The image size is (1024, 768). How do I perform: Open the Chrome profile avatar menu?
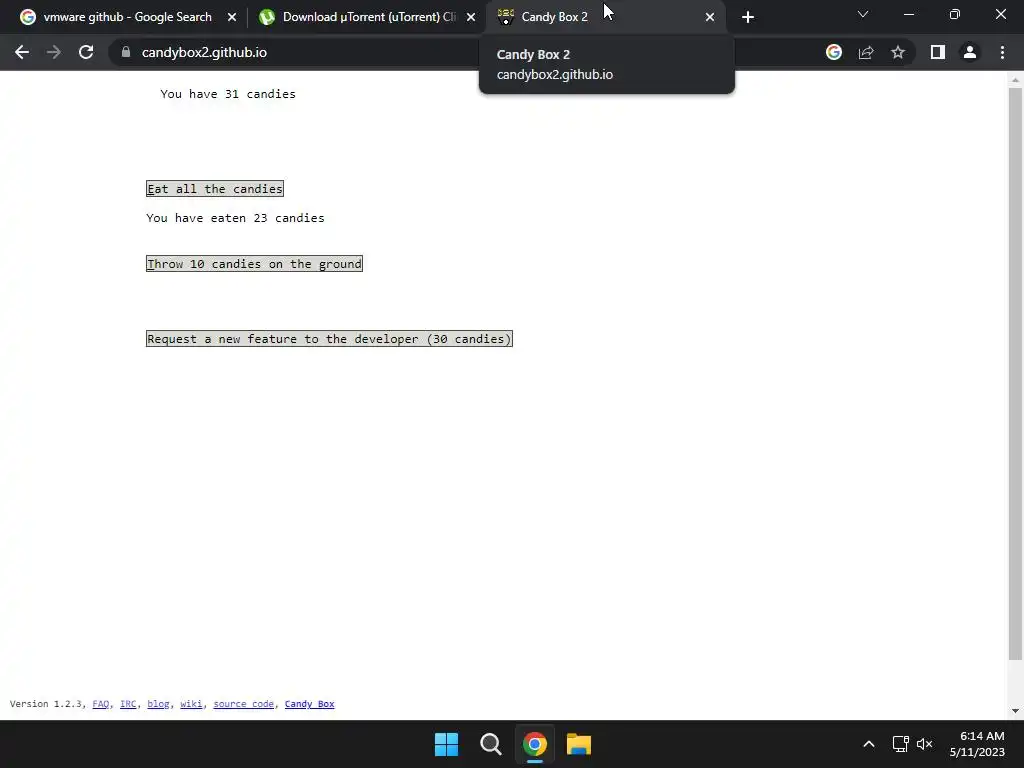point(970,52)
